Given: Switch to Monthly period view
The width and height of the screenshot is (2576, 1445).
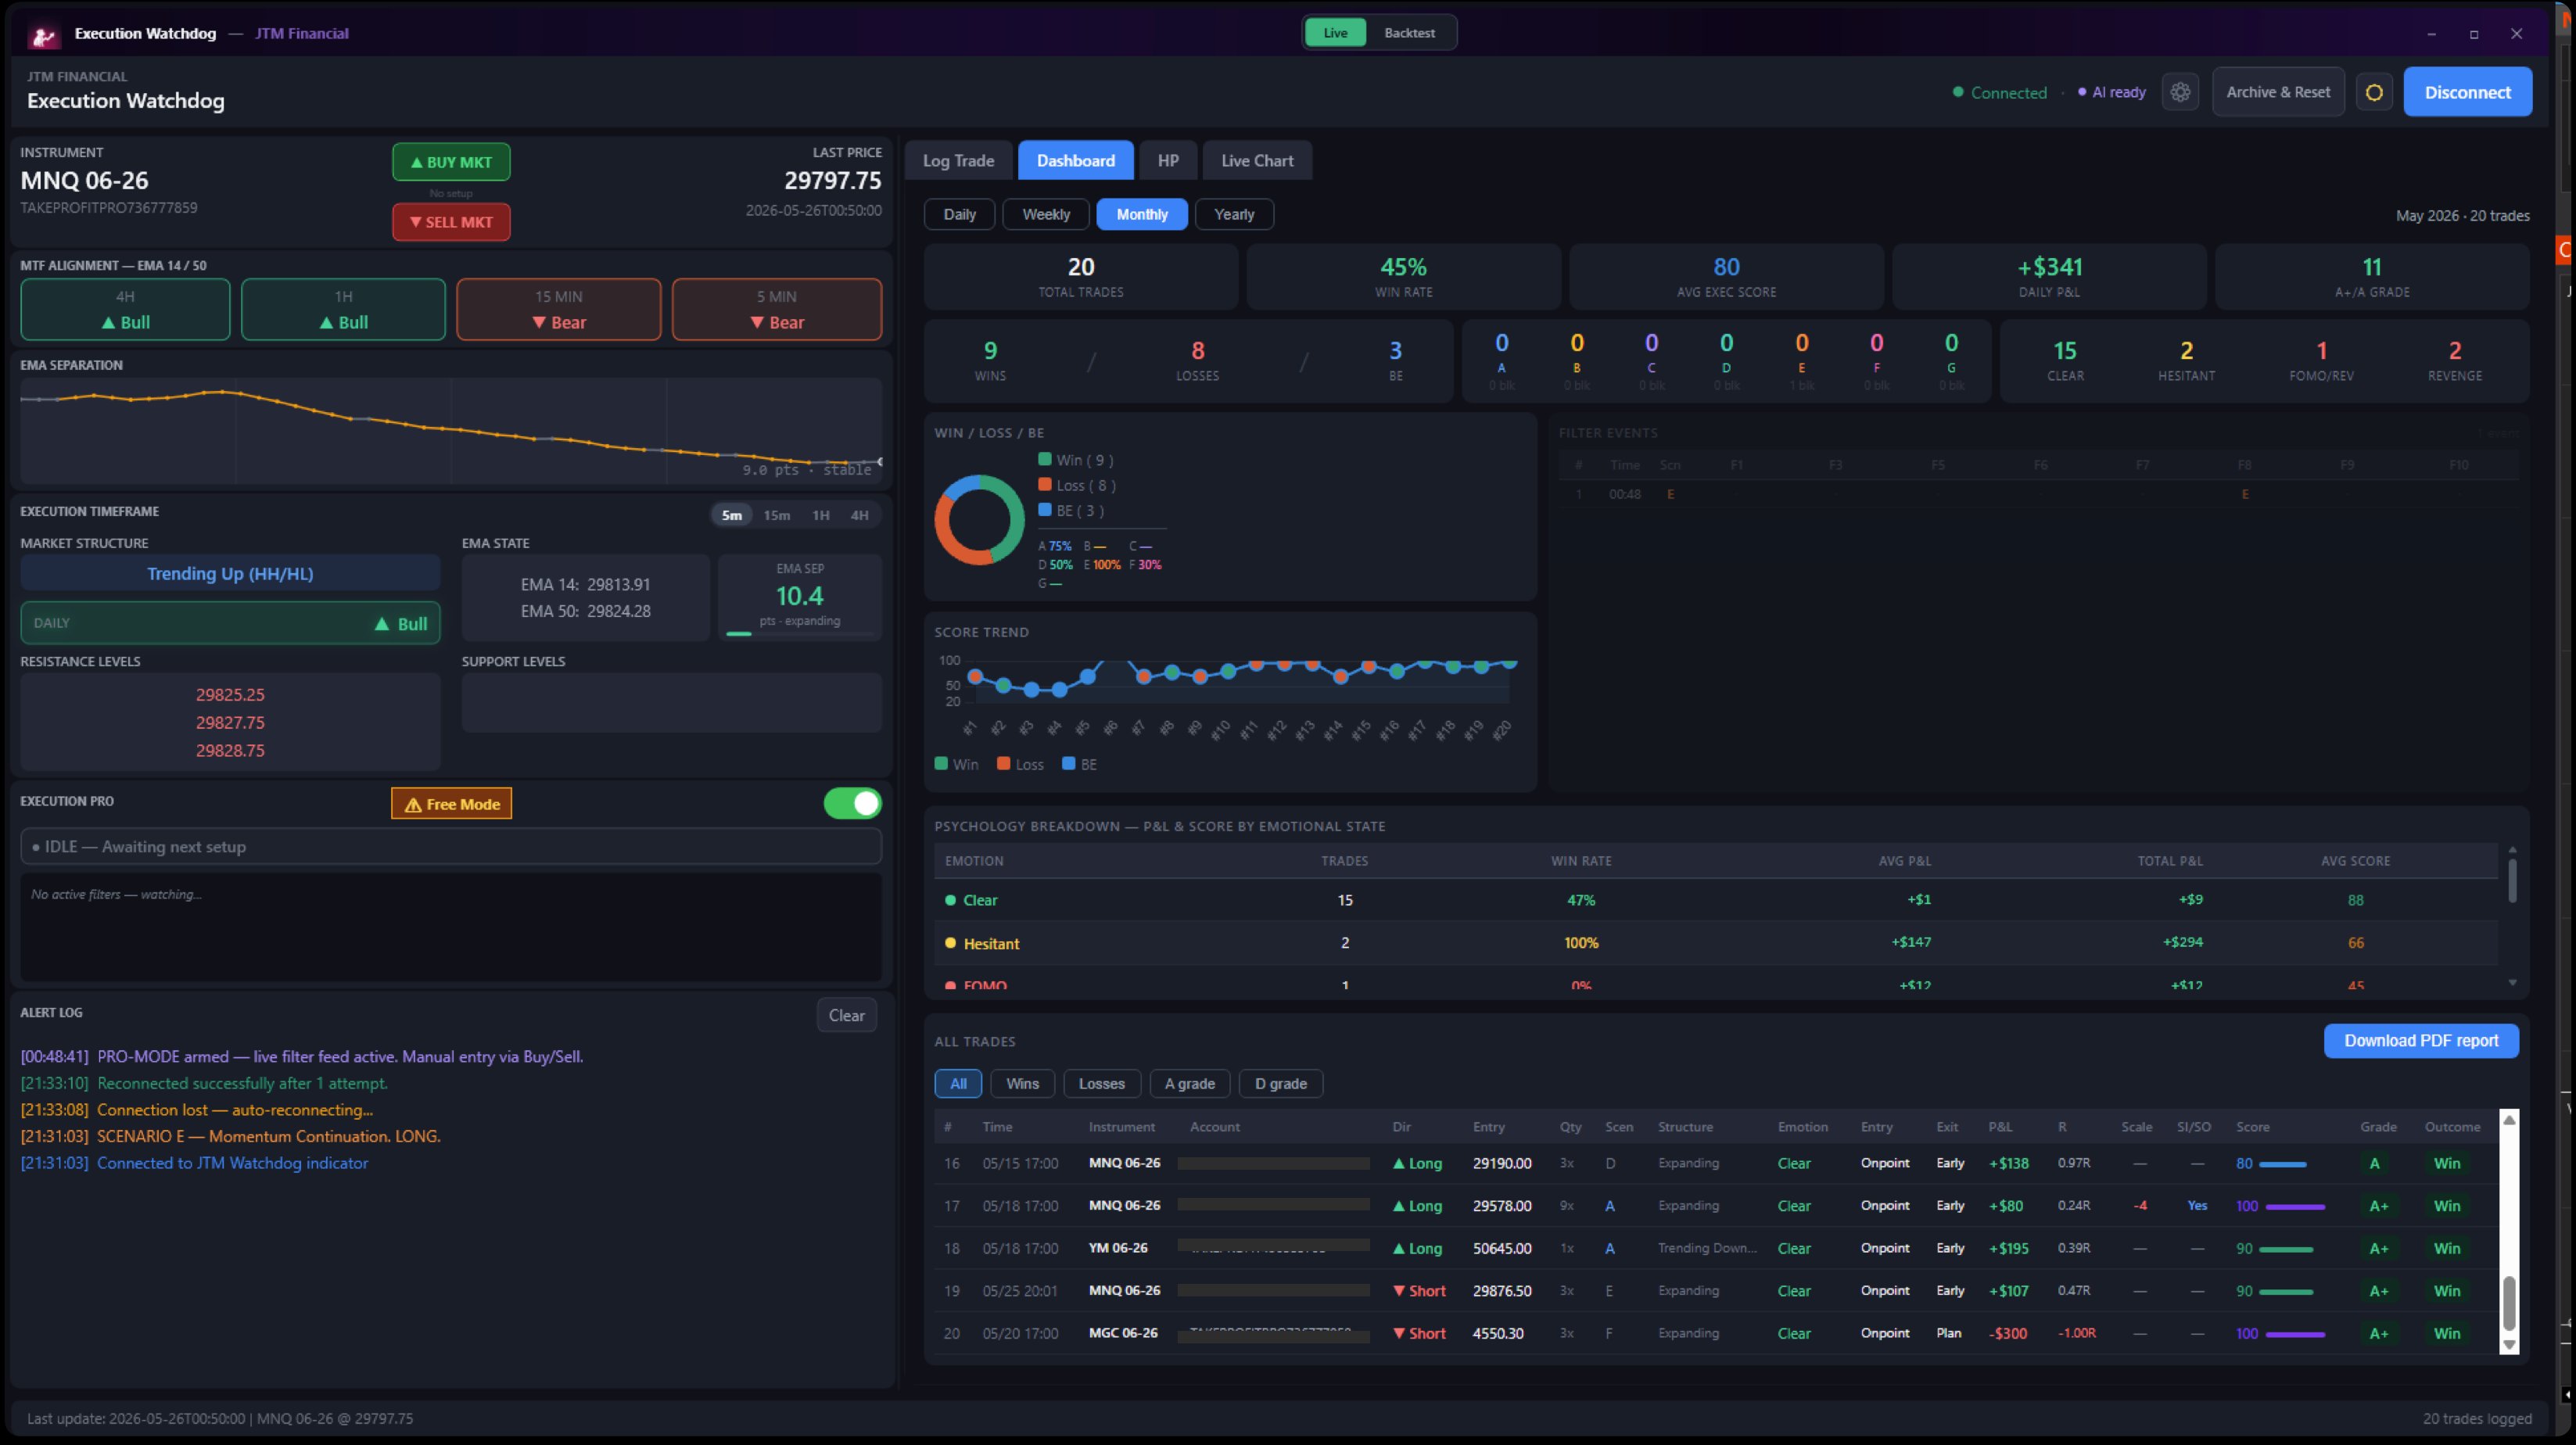Looking at the screenshot, I should click(1142, 215).
